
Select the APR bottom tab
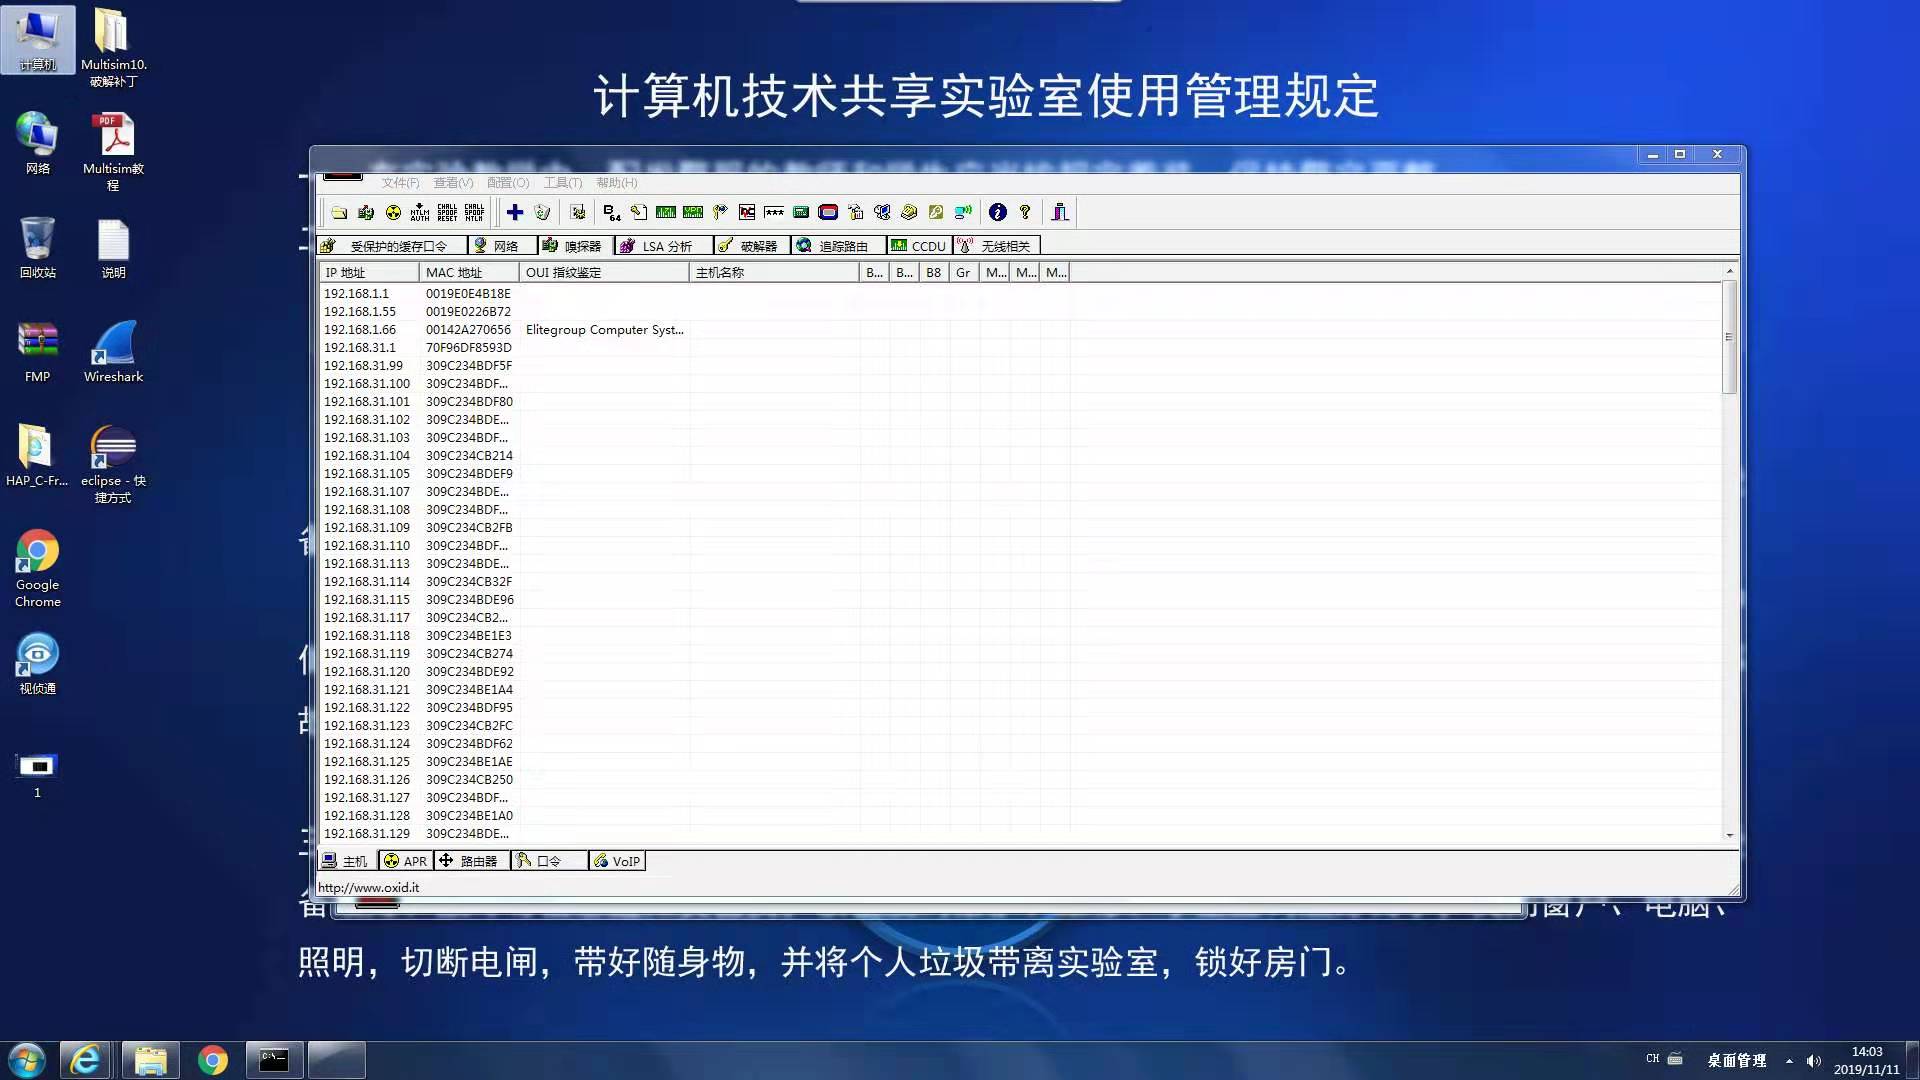click(x=405, y=861)
